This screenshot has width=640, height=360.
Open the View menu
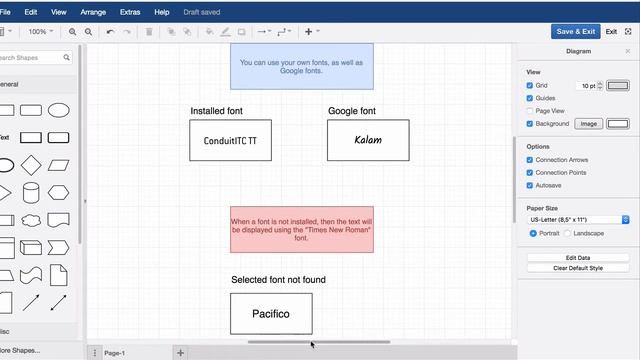tap(58, 12)
